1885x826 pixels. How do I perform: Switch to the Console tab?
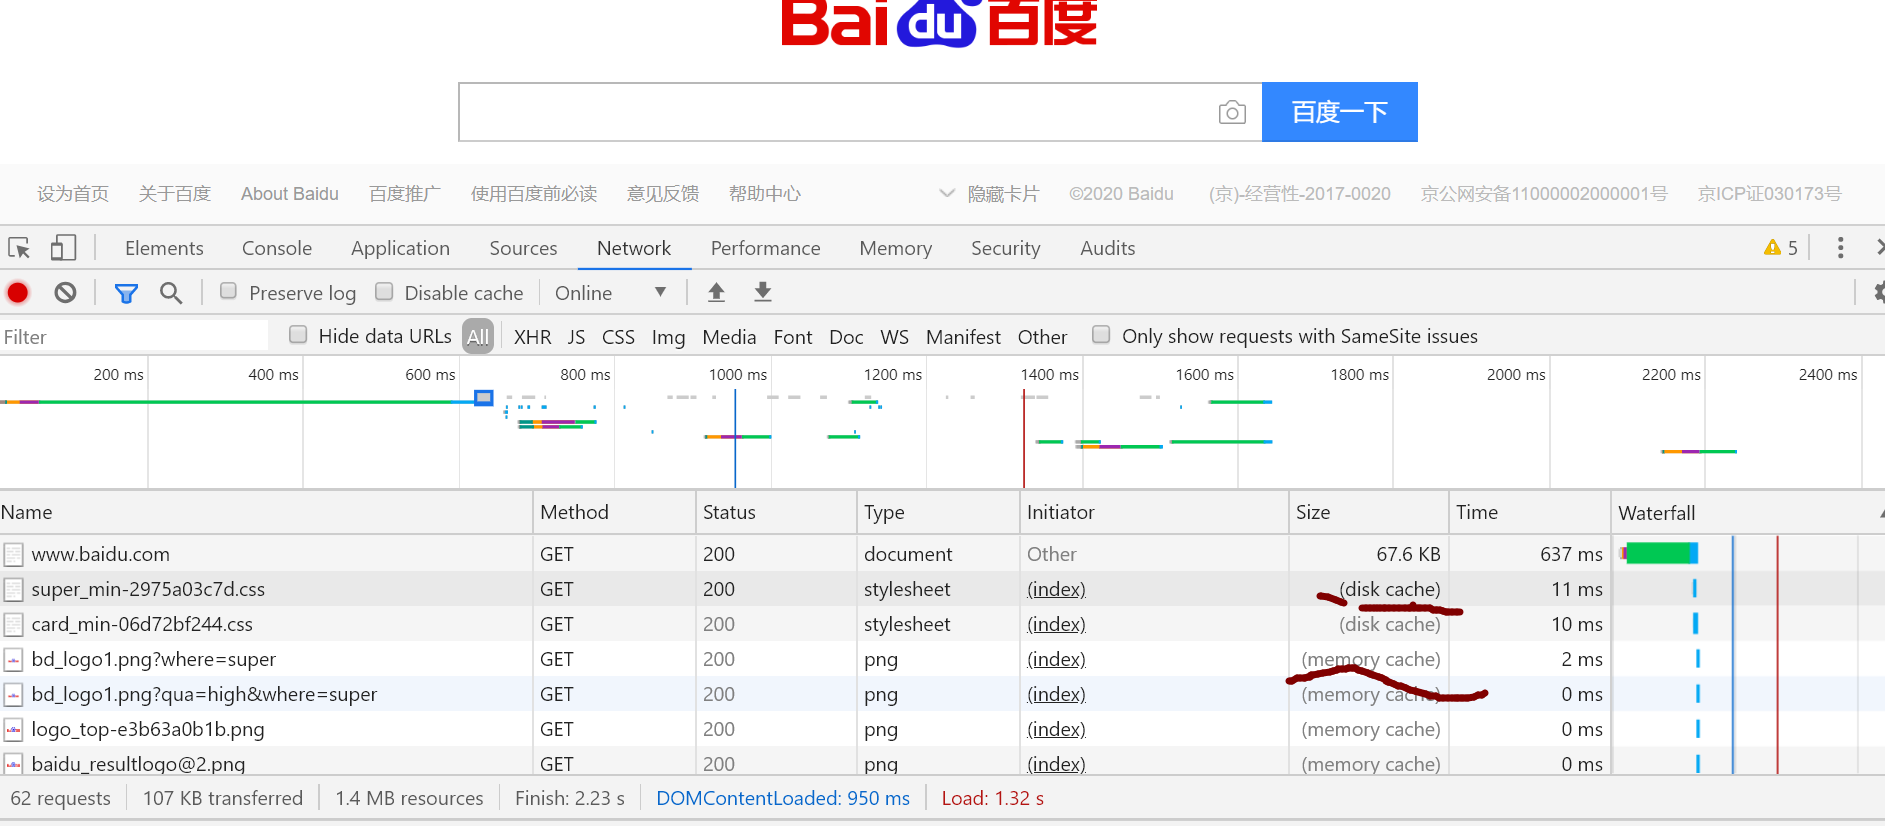pyautogui.click(x=277, y=248)
